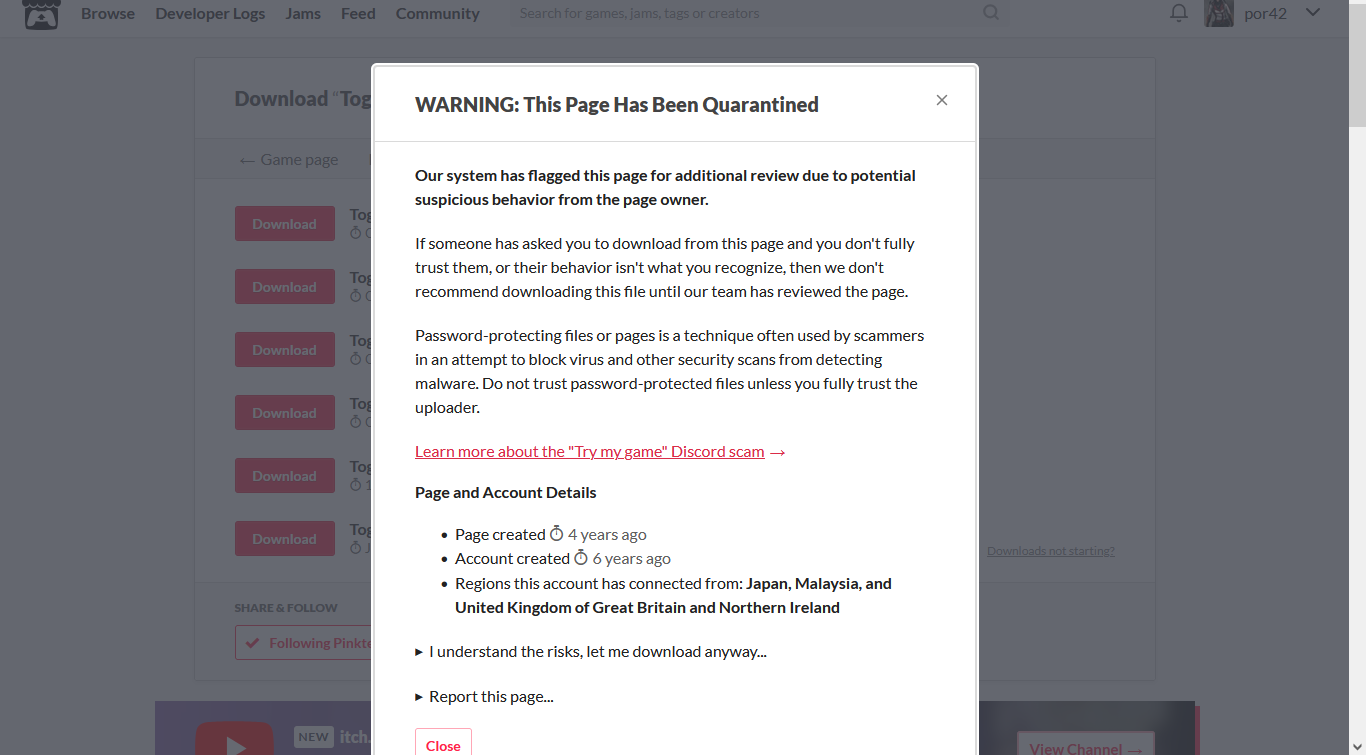Select Community in the top navigation
This screenshot has width=1366, height=755.
(437, 13)
